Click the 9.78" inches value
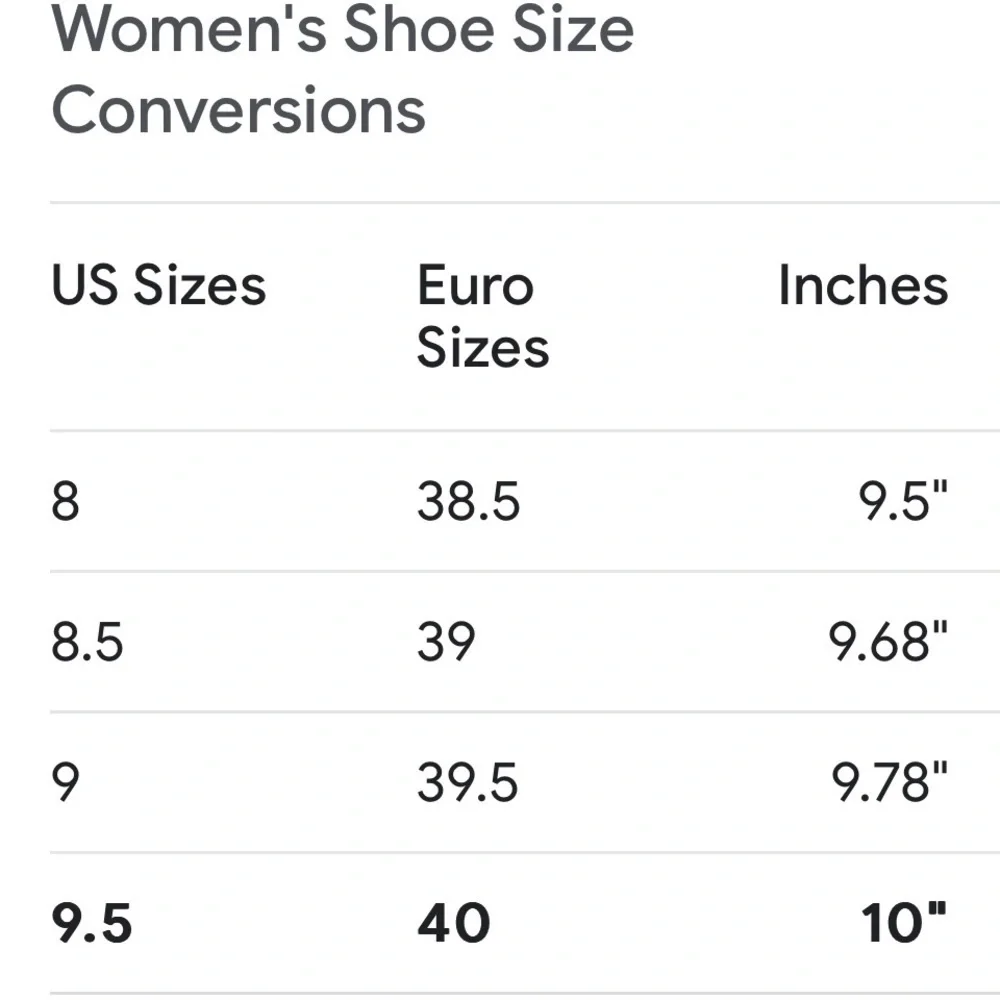This screenshot has width=1000, height=1000. [x=890, y=782]
